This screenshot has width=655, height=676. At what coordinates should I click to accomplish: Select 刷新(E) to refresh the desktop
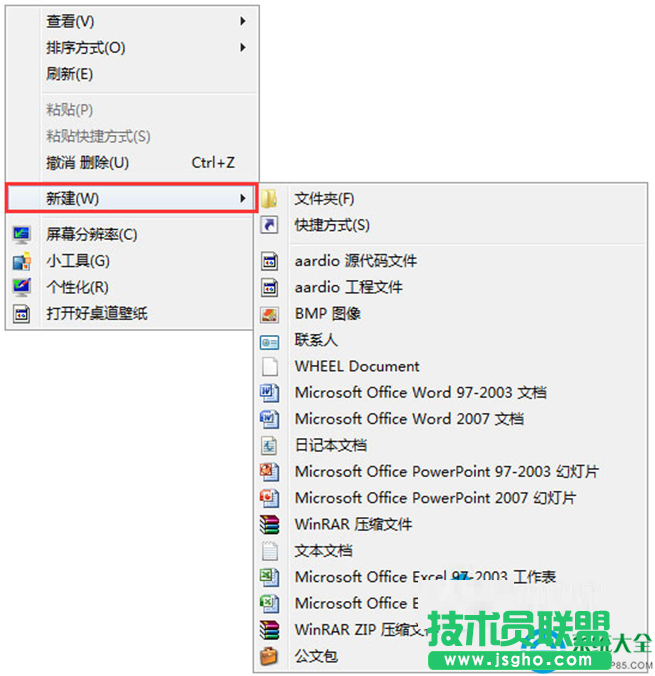coord(69,74)
